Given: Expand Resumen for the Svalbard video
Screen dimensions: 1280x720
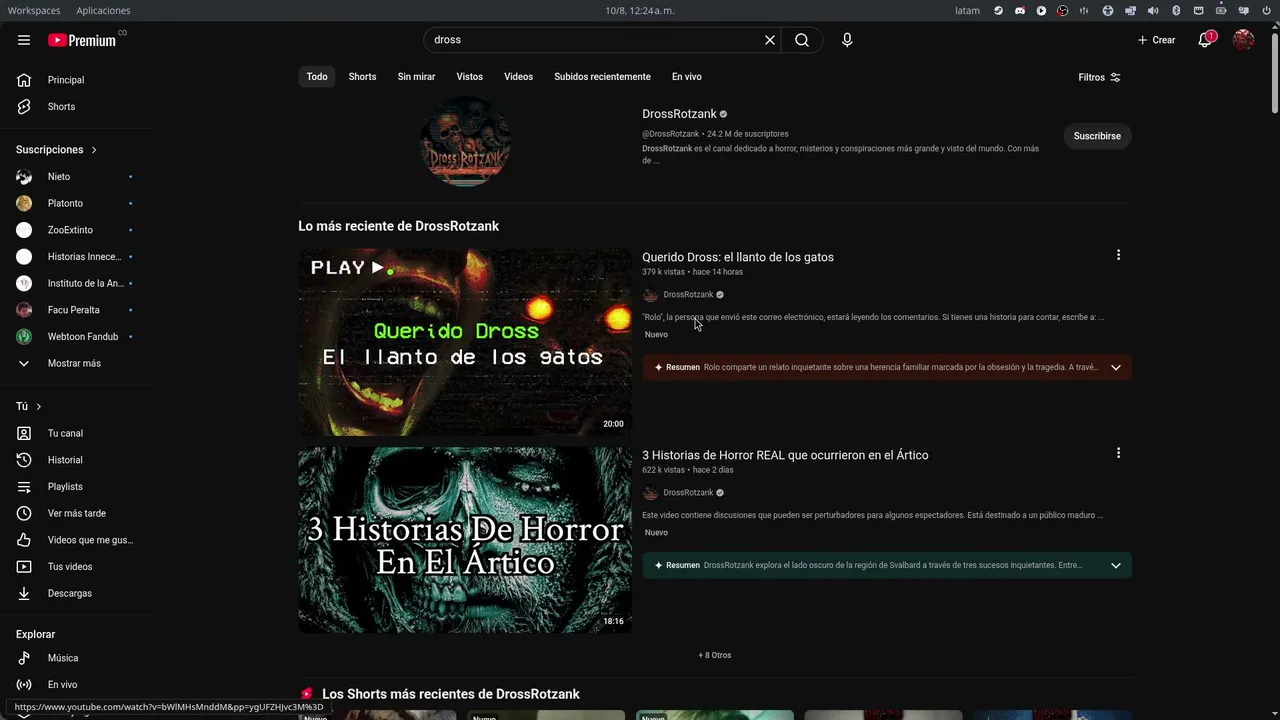Looking at the screenshot, I should [1116, 565].
